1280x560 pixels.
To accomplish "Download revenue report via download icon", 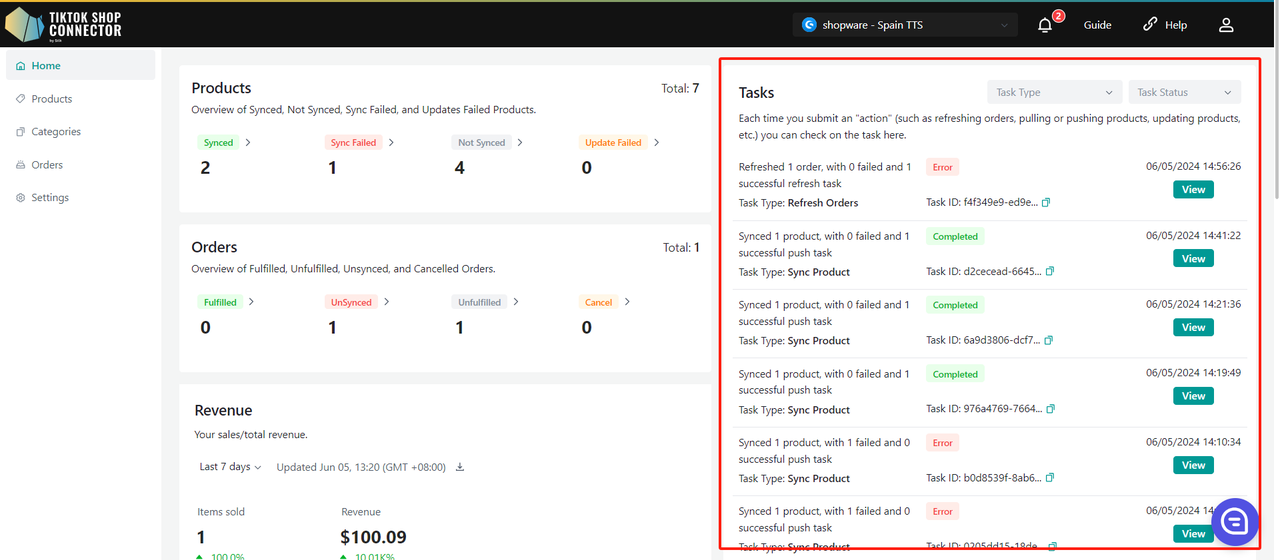I will pos(460,467).
